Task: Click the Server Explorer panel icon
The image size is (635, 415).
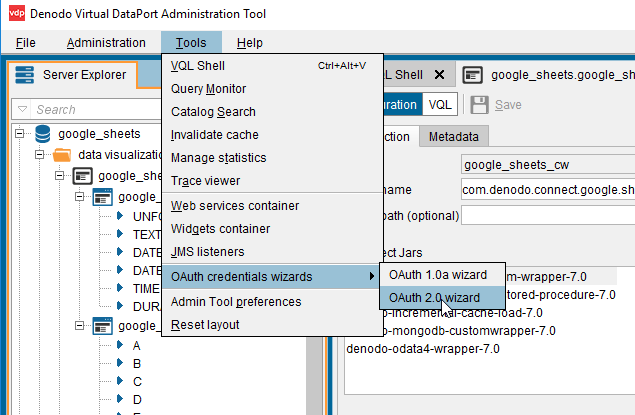Action: pyautogui.click(x=24, y=75)
